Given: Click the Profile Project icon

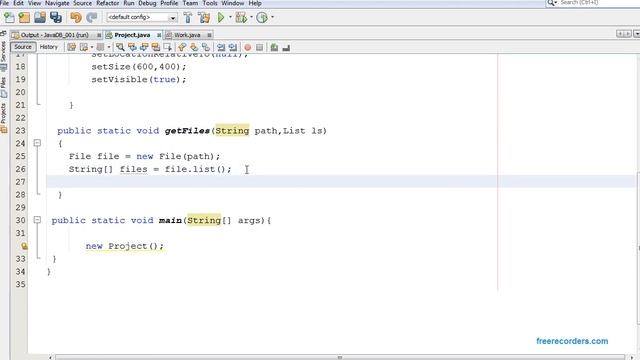Looking at the screenshot, I should pos(262,18).
